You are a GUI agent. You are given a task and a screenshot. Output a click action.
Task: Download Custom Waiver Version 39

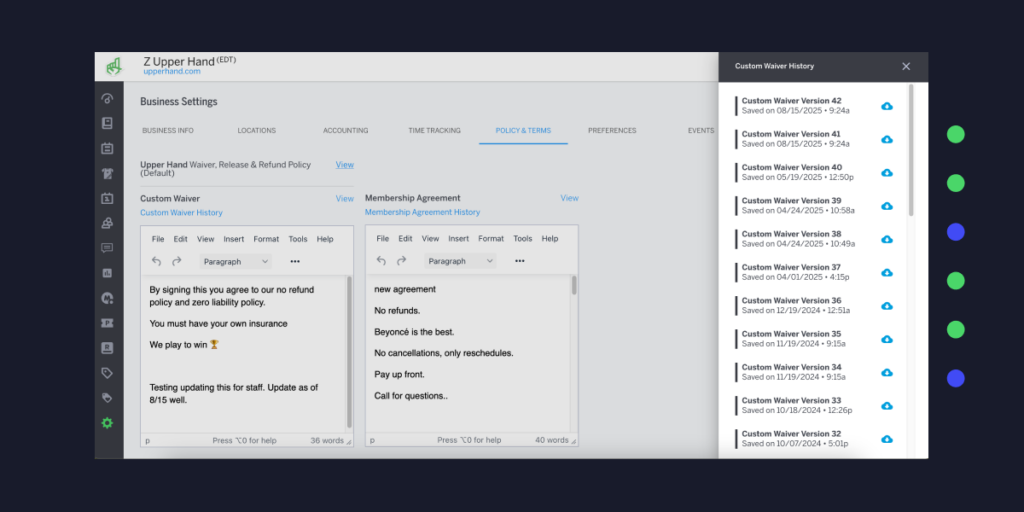[887, 206]
